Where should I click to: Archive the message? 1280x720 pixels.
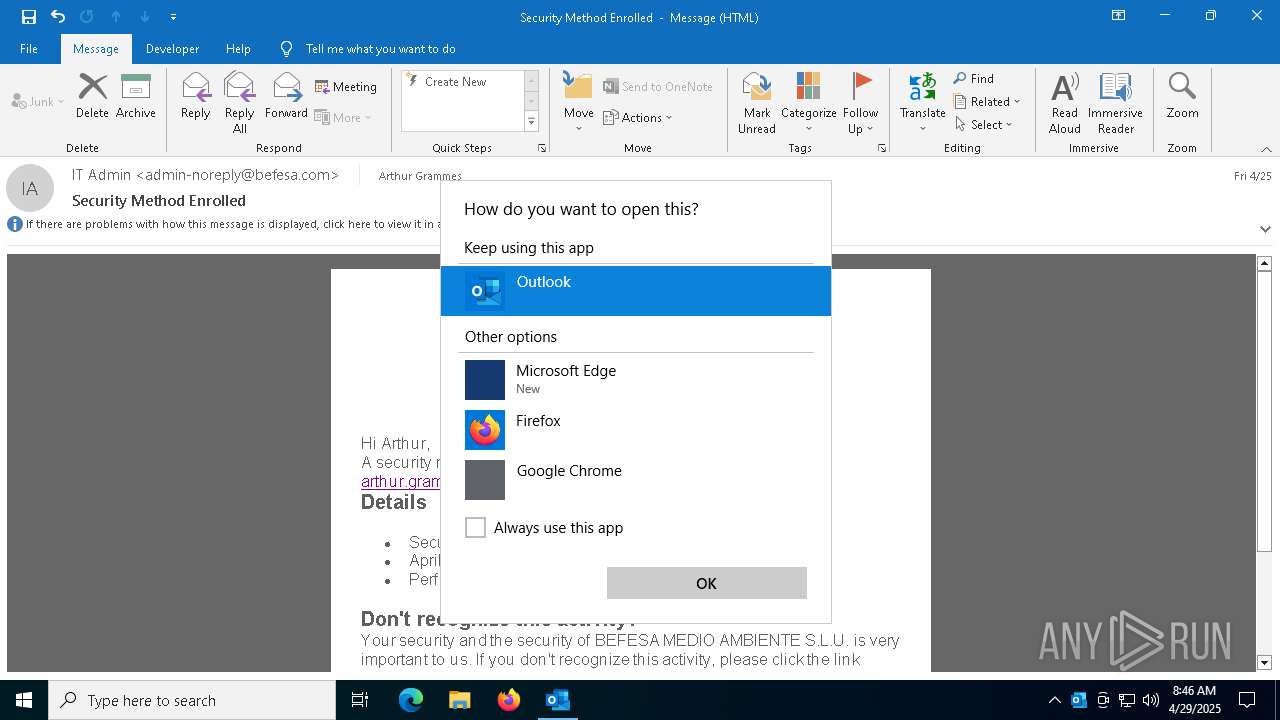click(135, 96)
